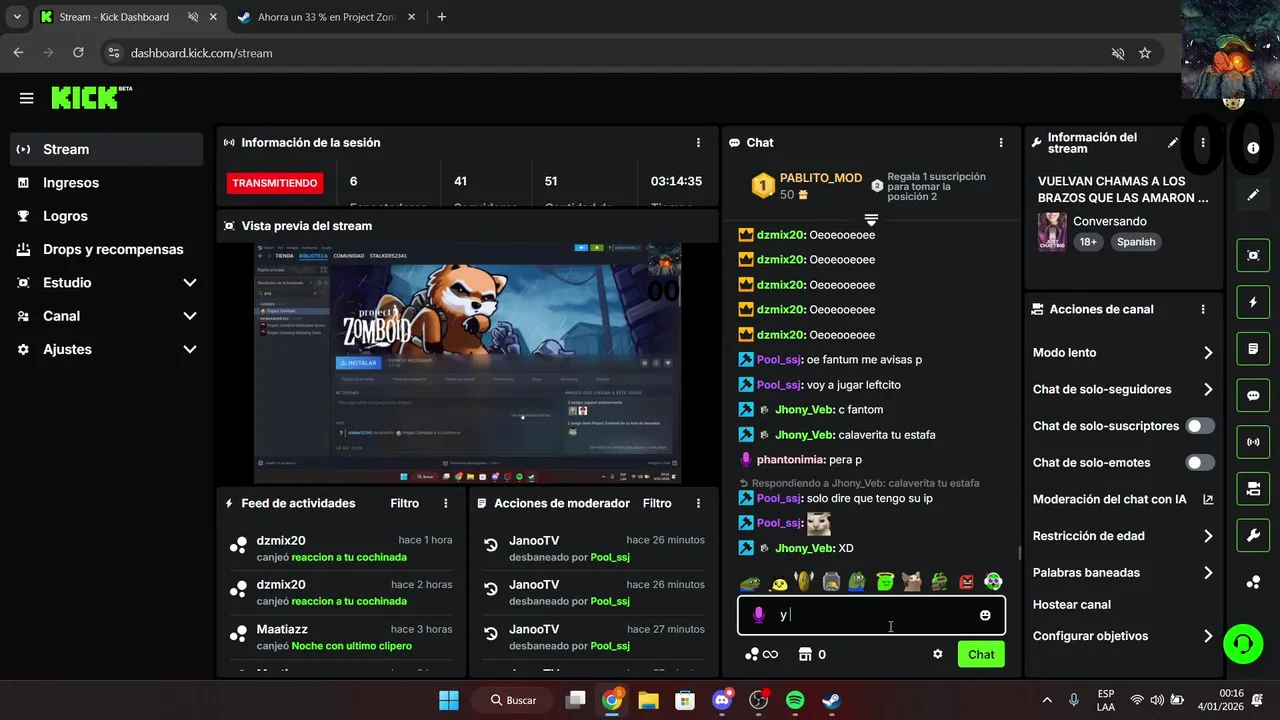Screen dimensions: 1280x720
Task: Go to Ingresos in the sidebar
Action: pyautogui.click(x=107, y=183)
